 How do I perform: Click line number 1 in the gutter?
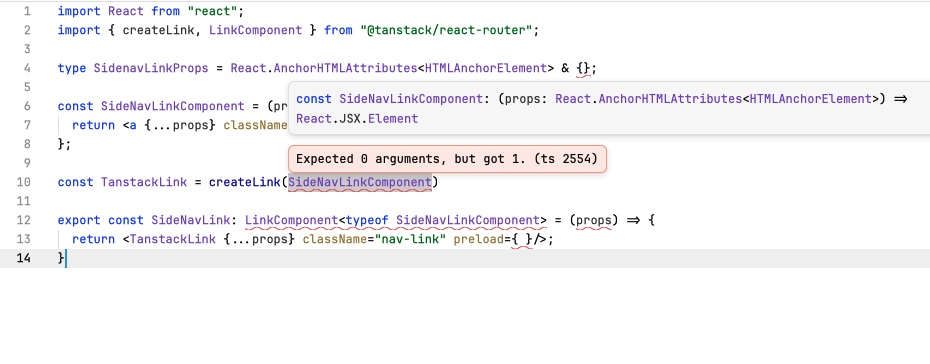(26, 11)
